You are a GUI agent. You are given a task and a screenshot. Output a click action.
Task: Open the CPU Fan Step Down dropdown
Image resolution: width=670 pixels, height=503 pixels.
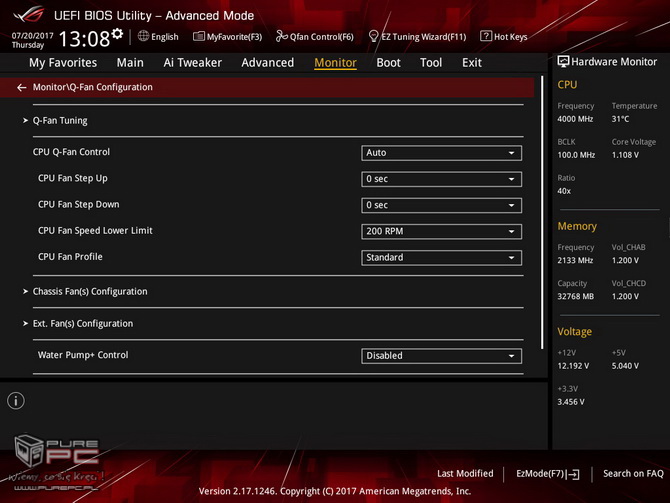tap(441, 205)
